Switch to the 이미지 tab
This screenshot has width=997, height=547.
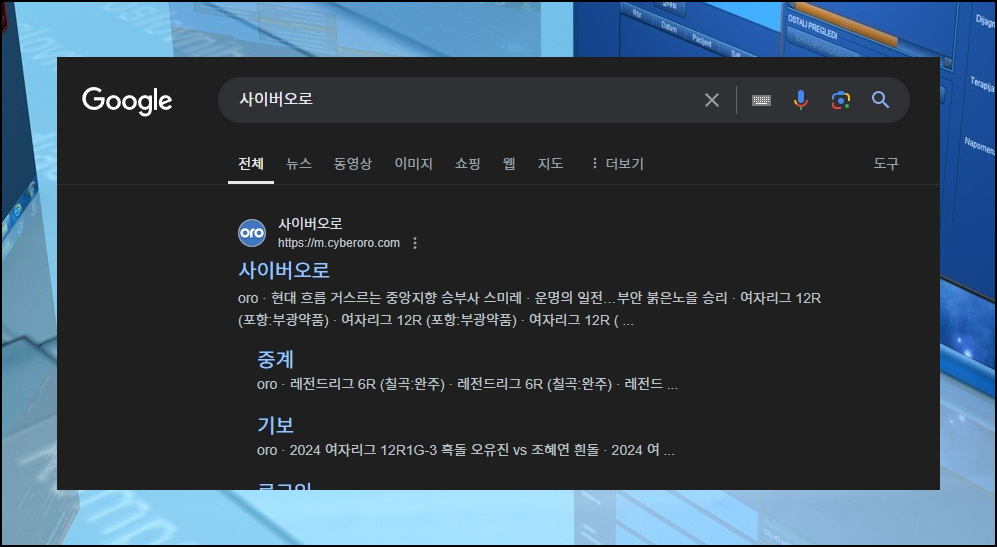click(413, 163)
